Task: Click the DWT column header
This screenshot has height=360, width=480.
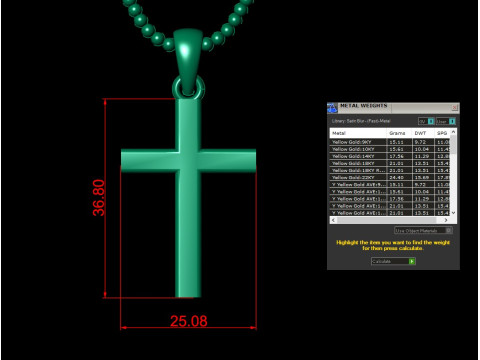Action: coord(423,133)
